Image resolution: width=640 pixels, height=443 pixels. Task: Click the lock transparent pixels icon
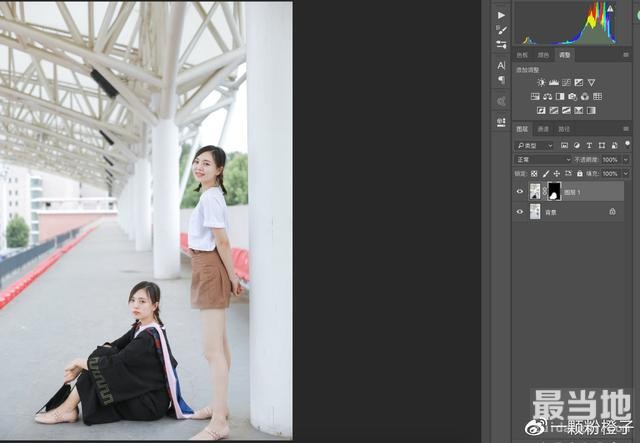[535, 173]
